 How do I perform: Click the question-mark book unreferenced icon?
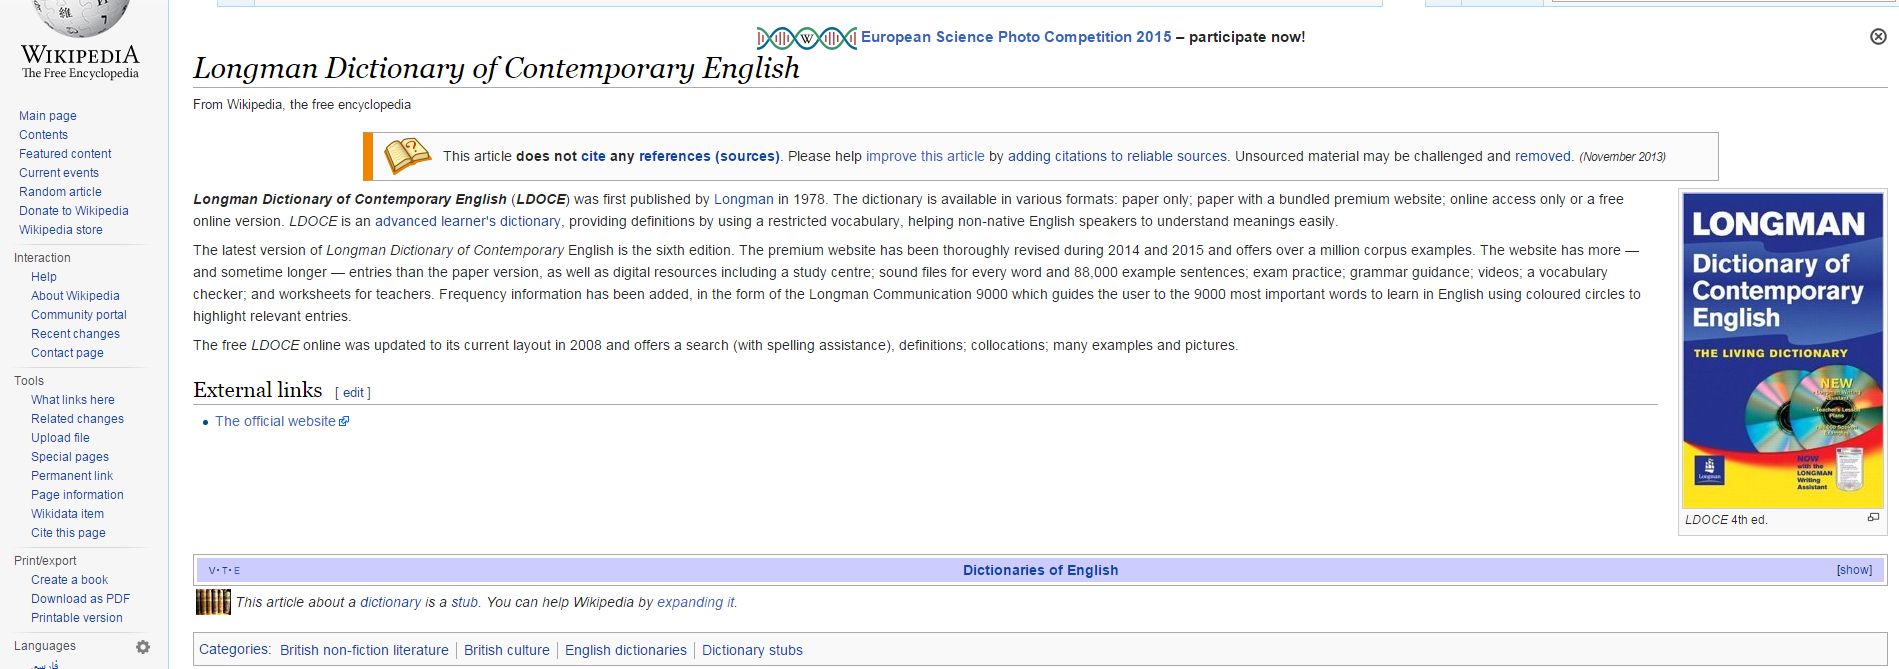tap(407, 156)
